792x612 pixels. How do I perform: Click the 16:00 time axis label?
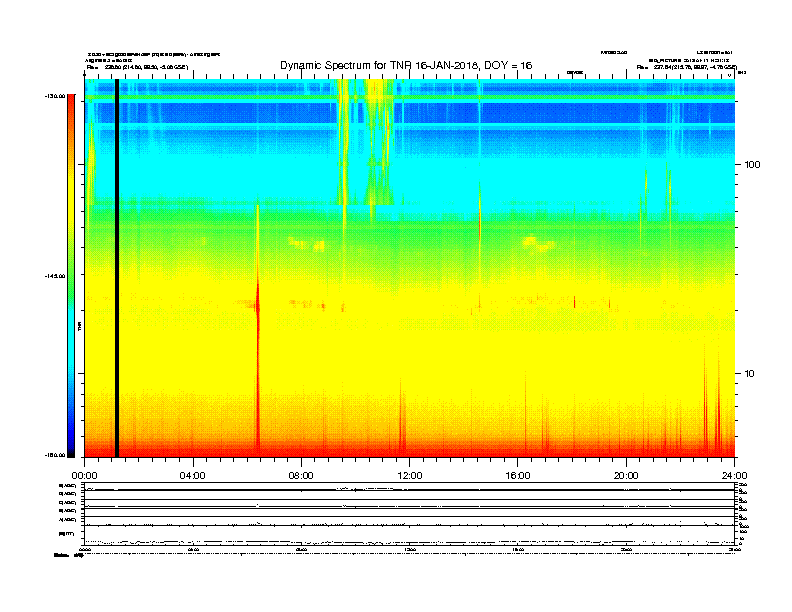point(518,475)
